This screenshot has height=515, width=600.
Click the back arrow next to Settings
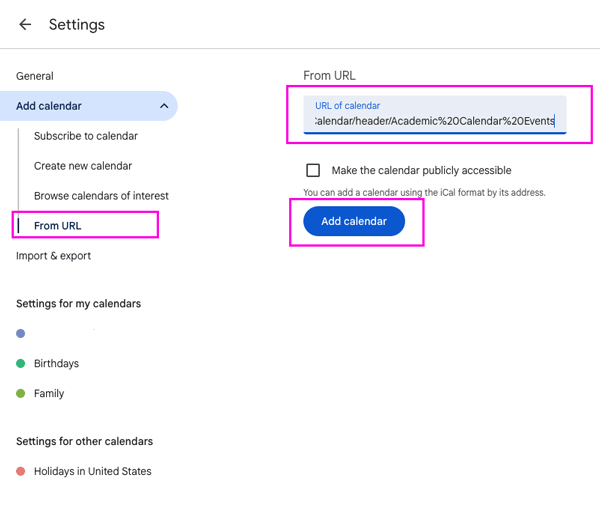coord(25,24)
